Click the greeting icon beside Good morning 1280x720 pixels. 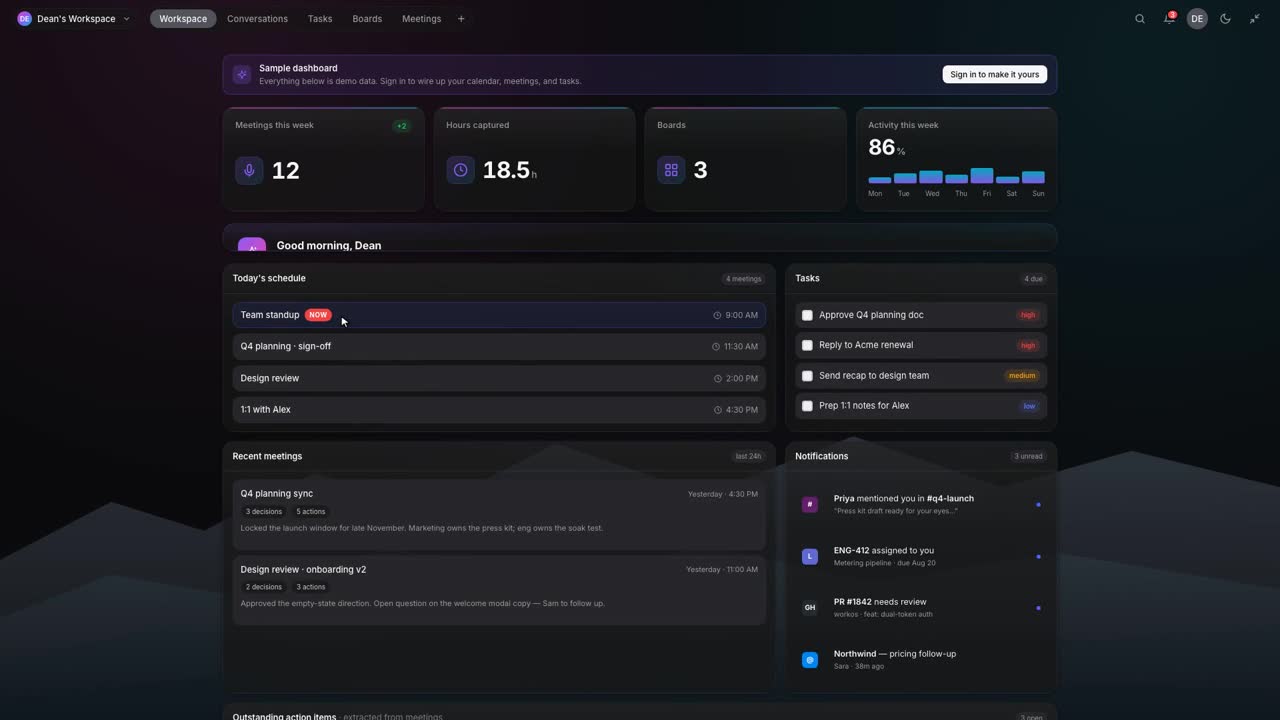252,245
